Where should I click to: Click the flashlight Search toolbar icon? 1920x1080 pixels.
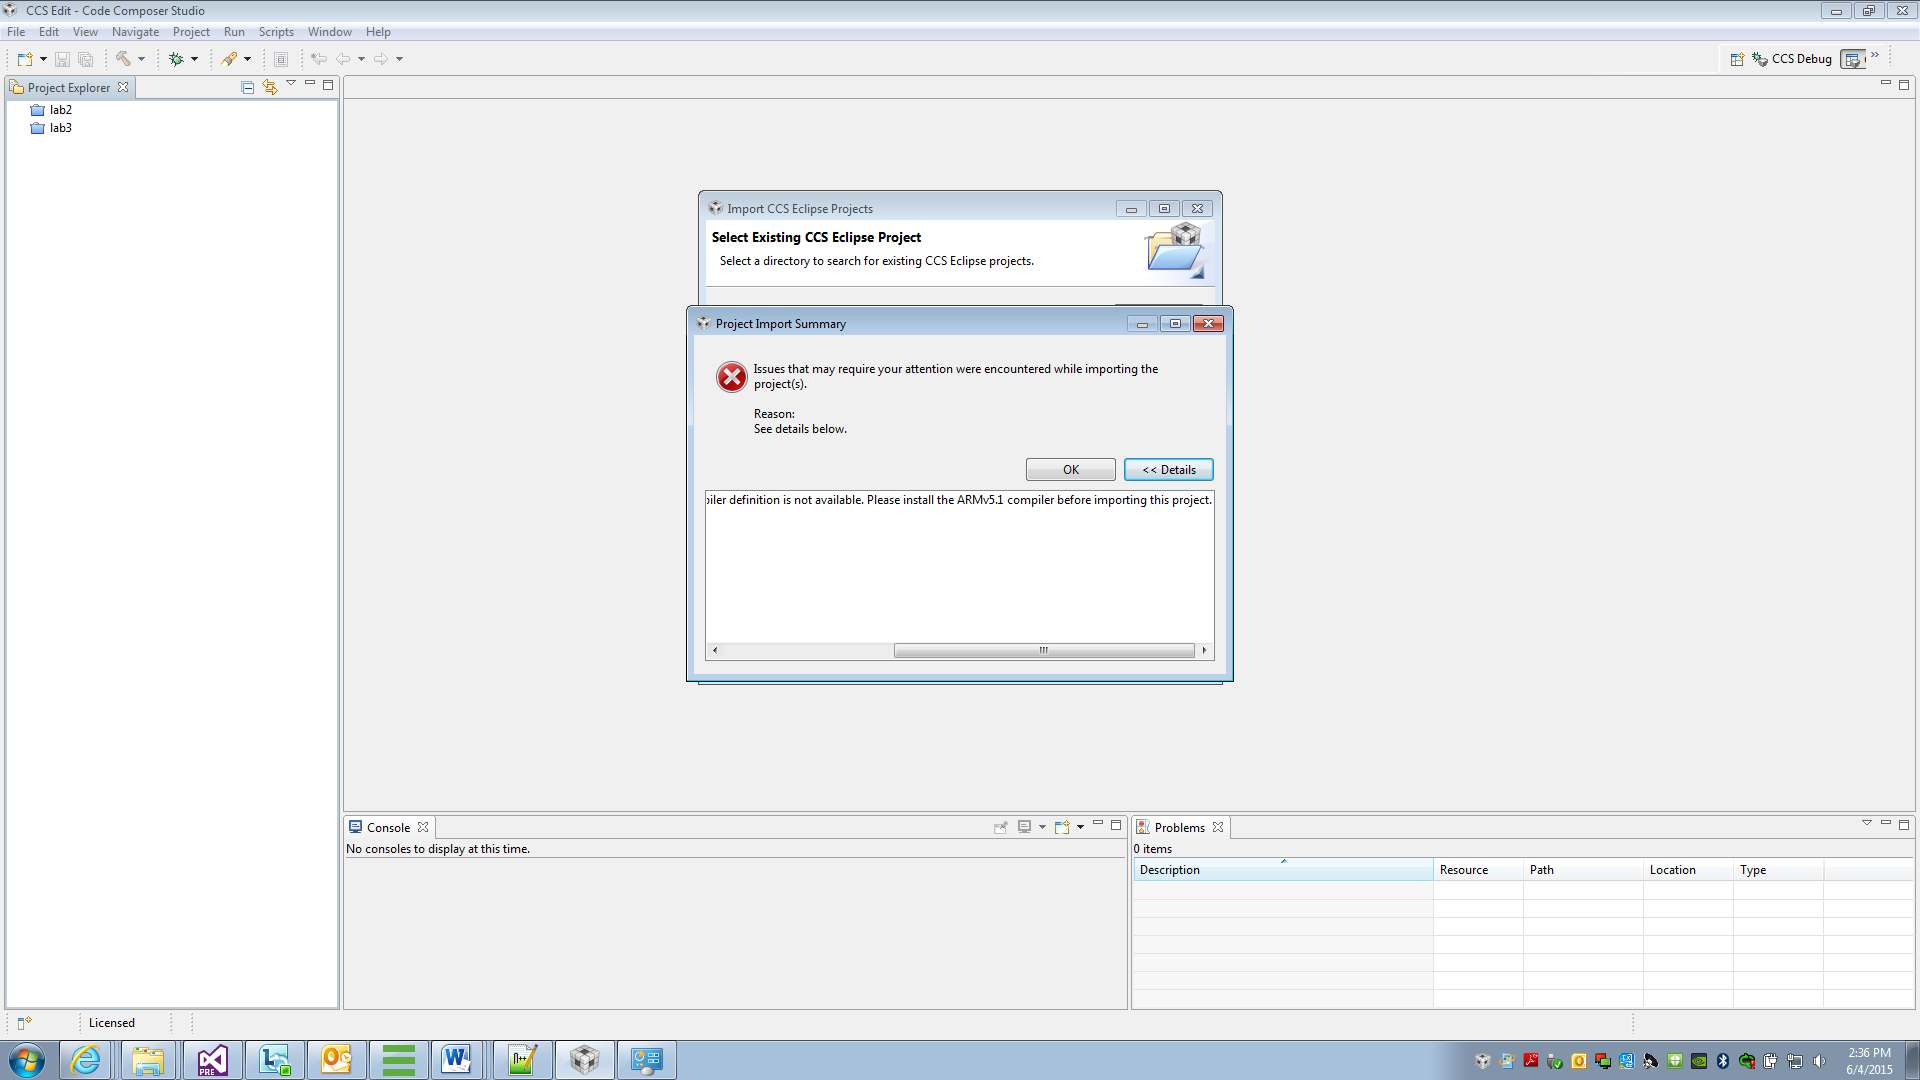[x=229, y=59]
